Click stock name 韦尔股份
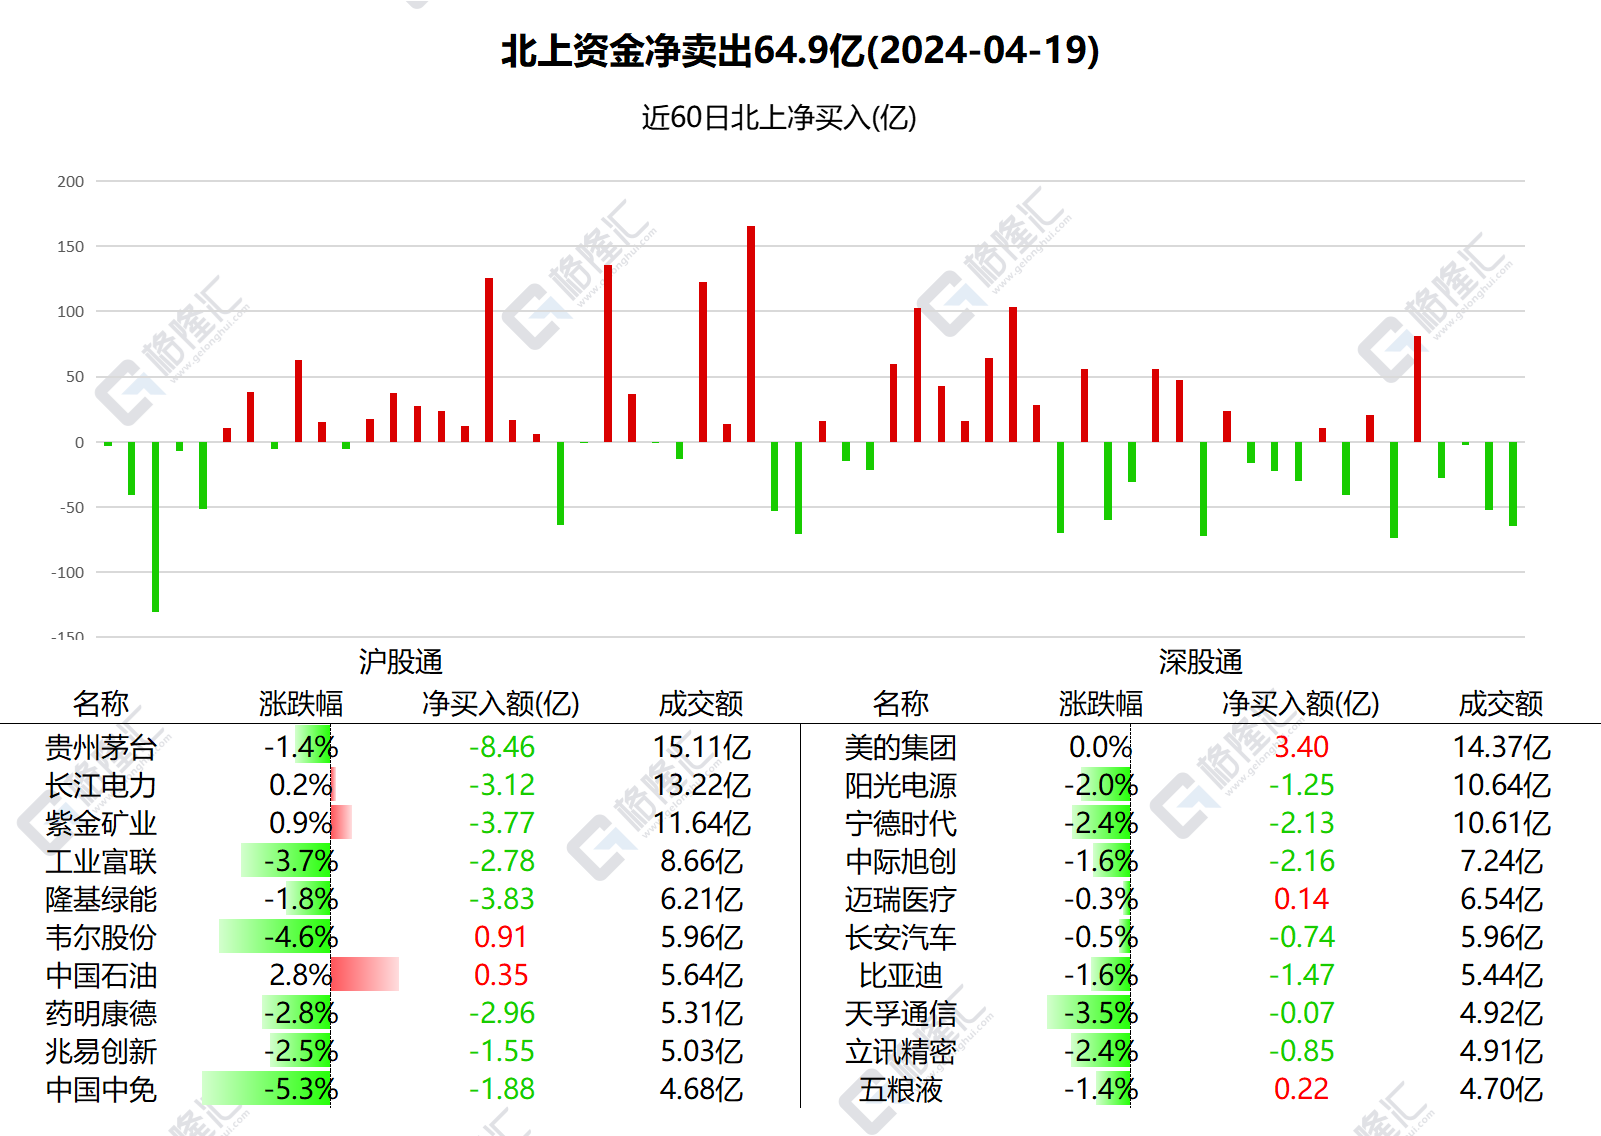1601x1136 pixels. 101,937
